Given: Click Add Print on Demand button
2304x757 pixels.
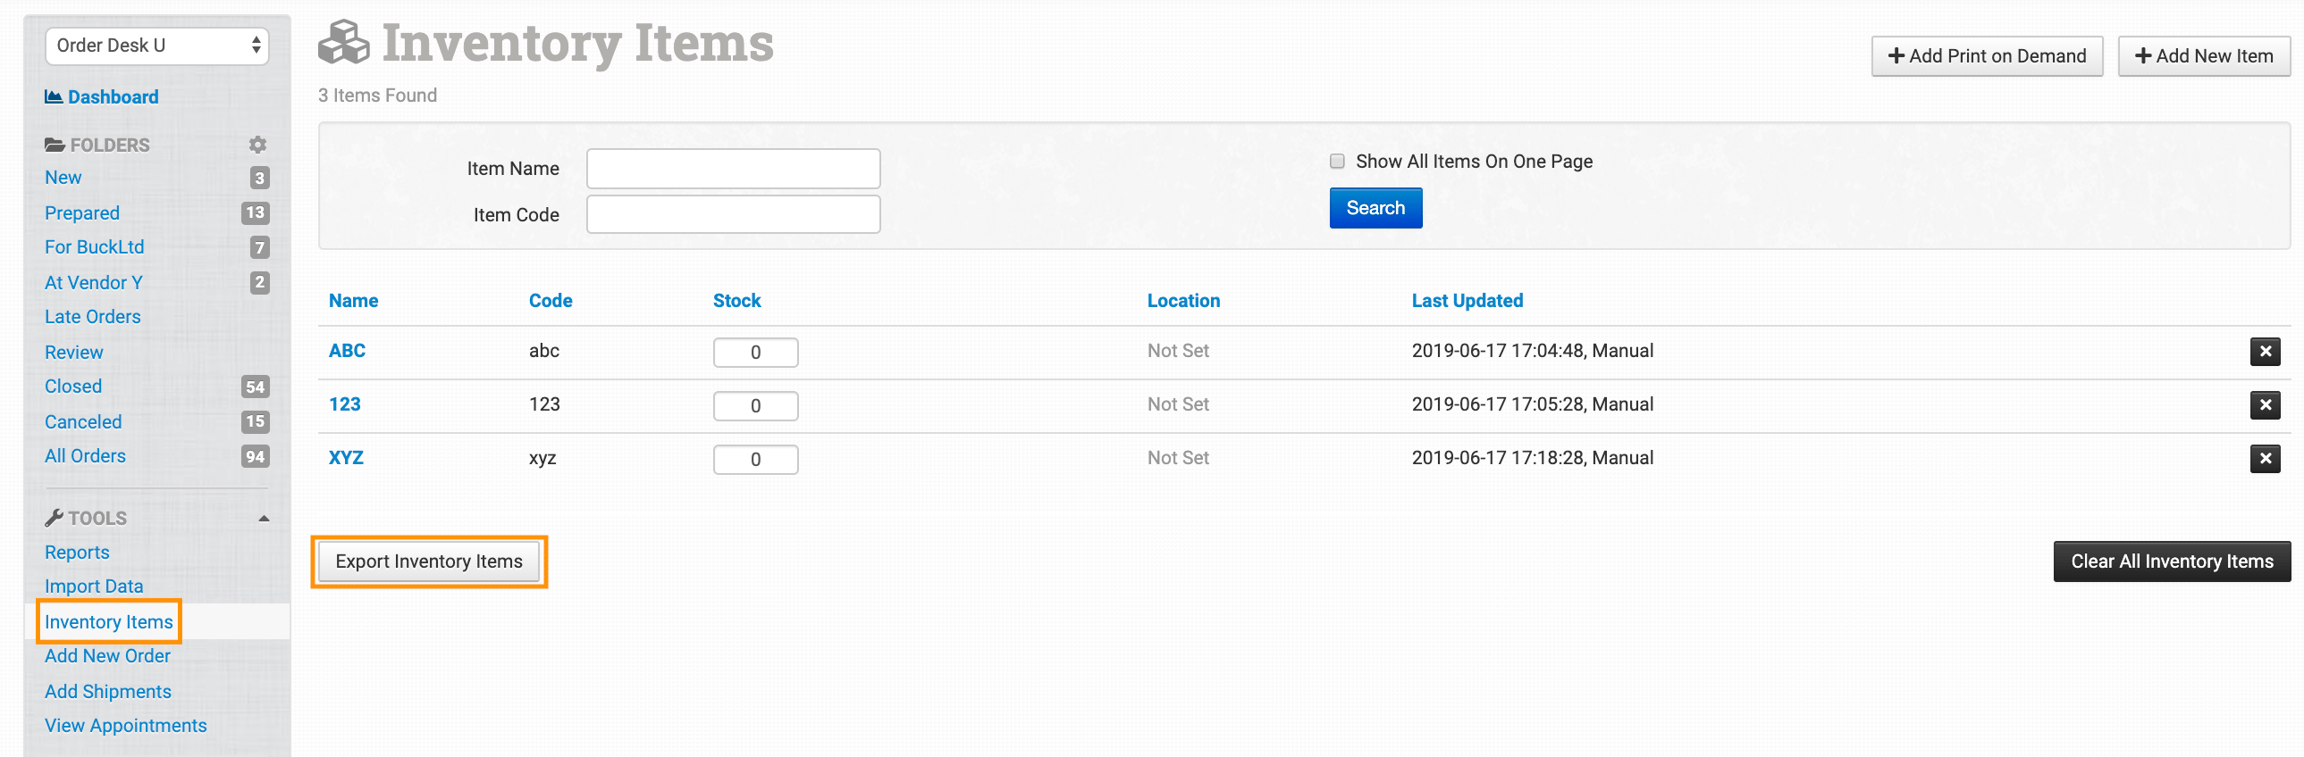Looking at the screenshot, I should pos(1987,56).
